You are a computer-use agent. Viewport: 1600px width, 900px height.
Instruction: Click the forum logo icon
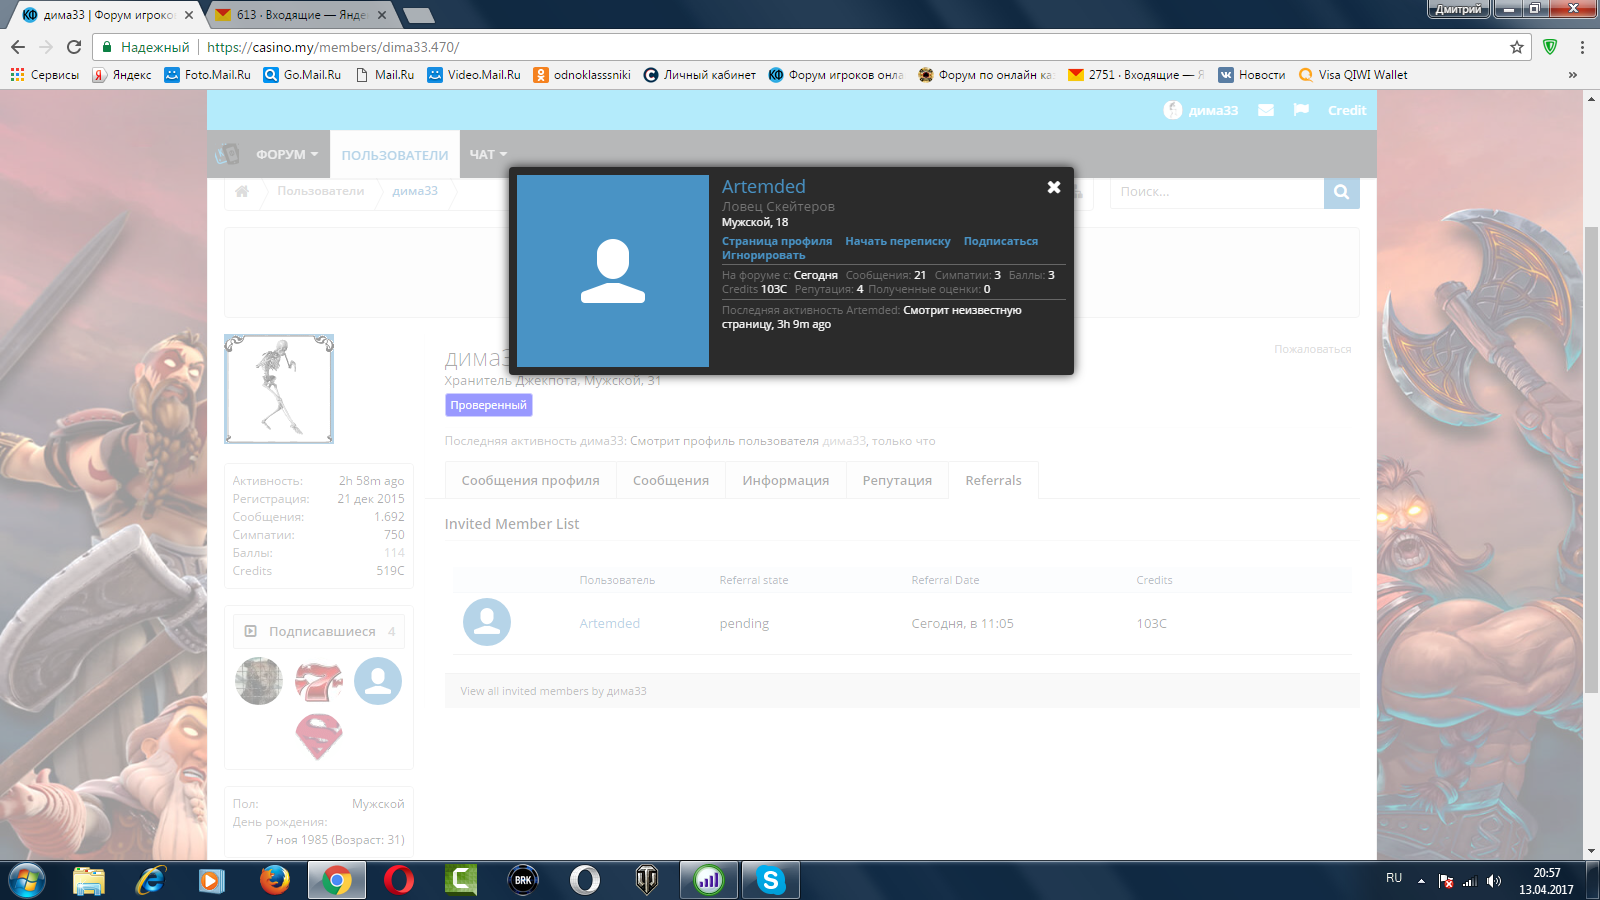pos(227,154)
